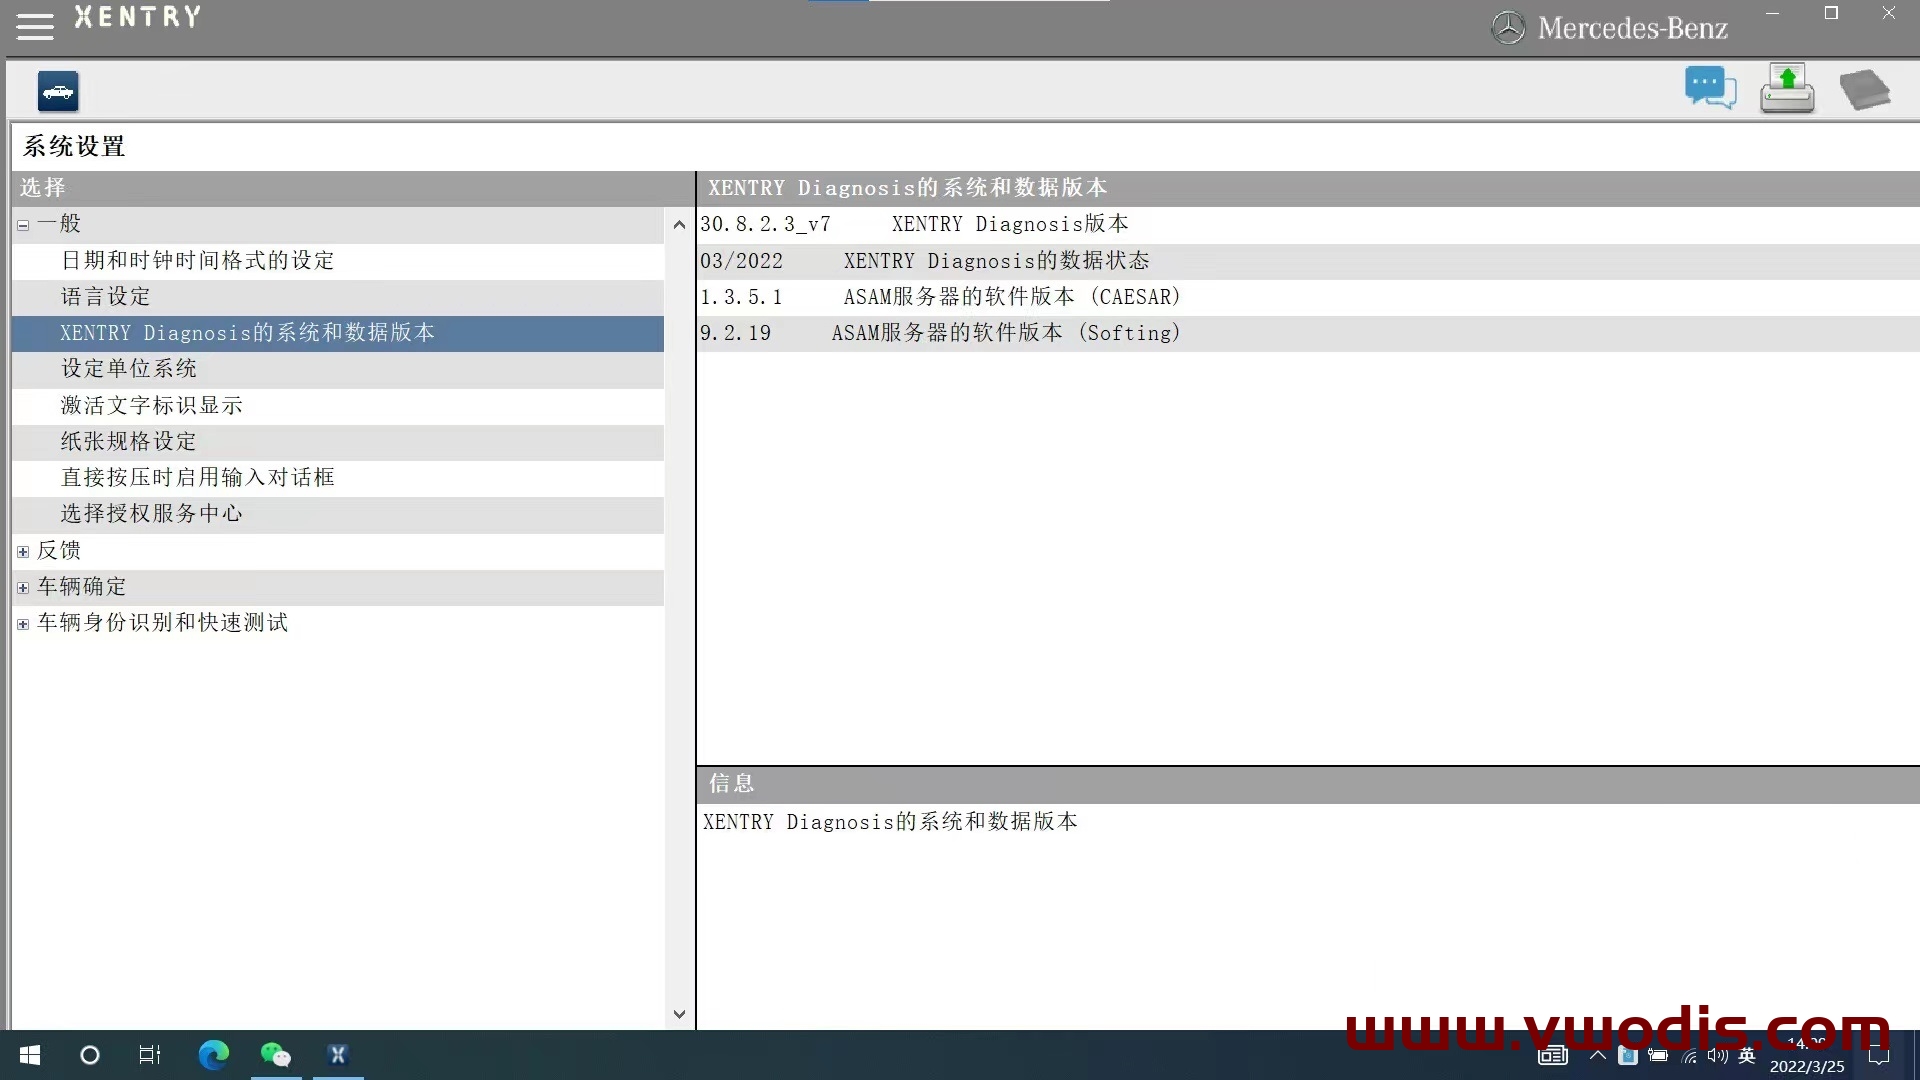The height and width of the screenshot is (1080, 1920).
Task: Launch XENTRY from the taskbar
Action: 337,1055
